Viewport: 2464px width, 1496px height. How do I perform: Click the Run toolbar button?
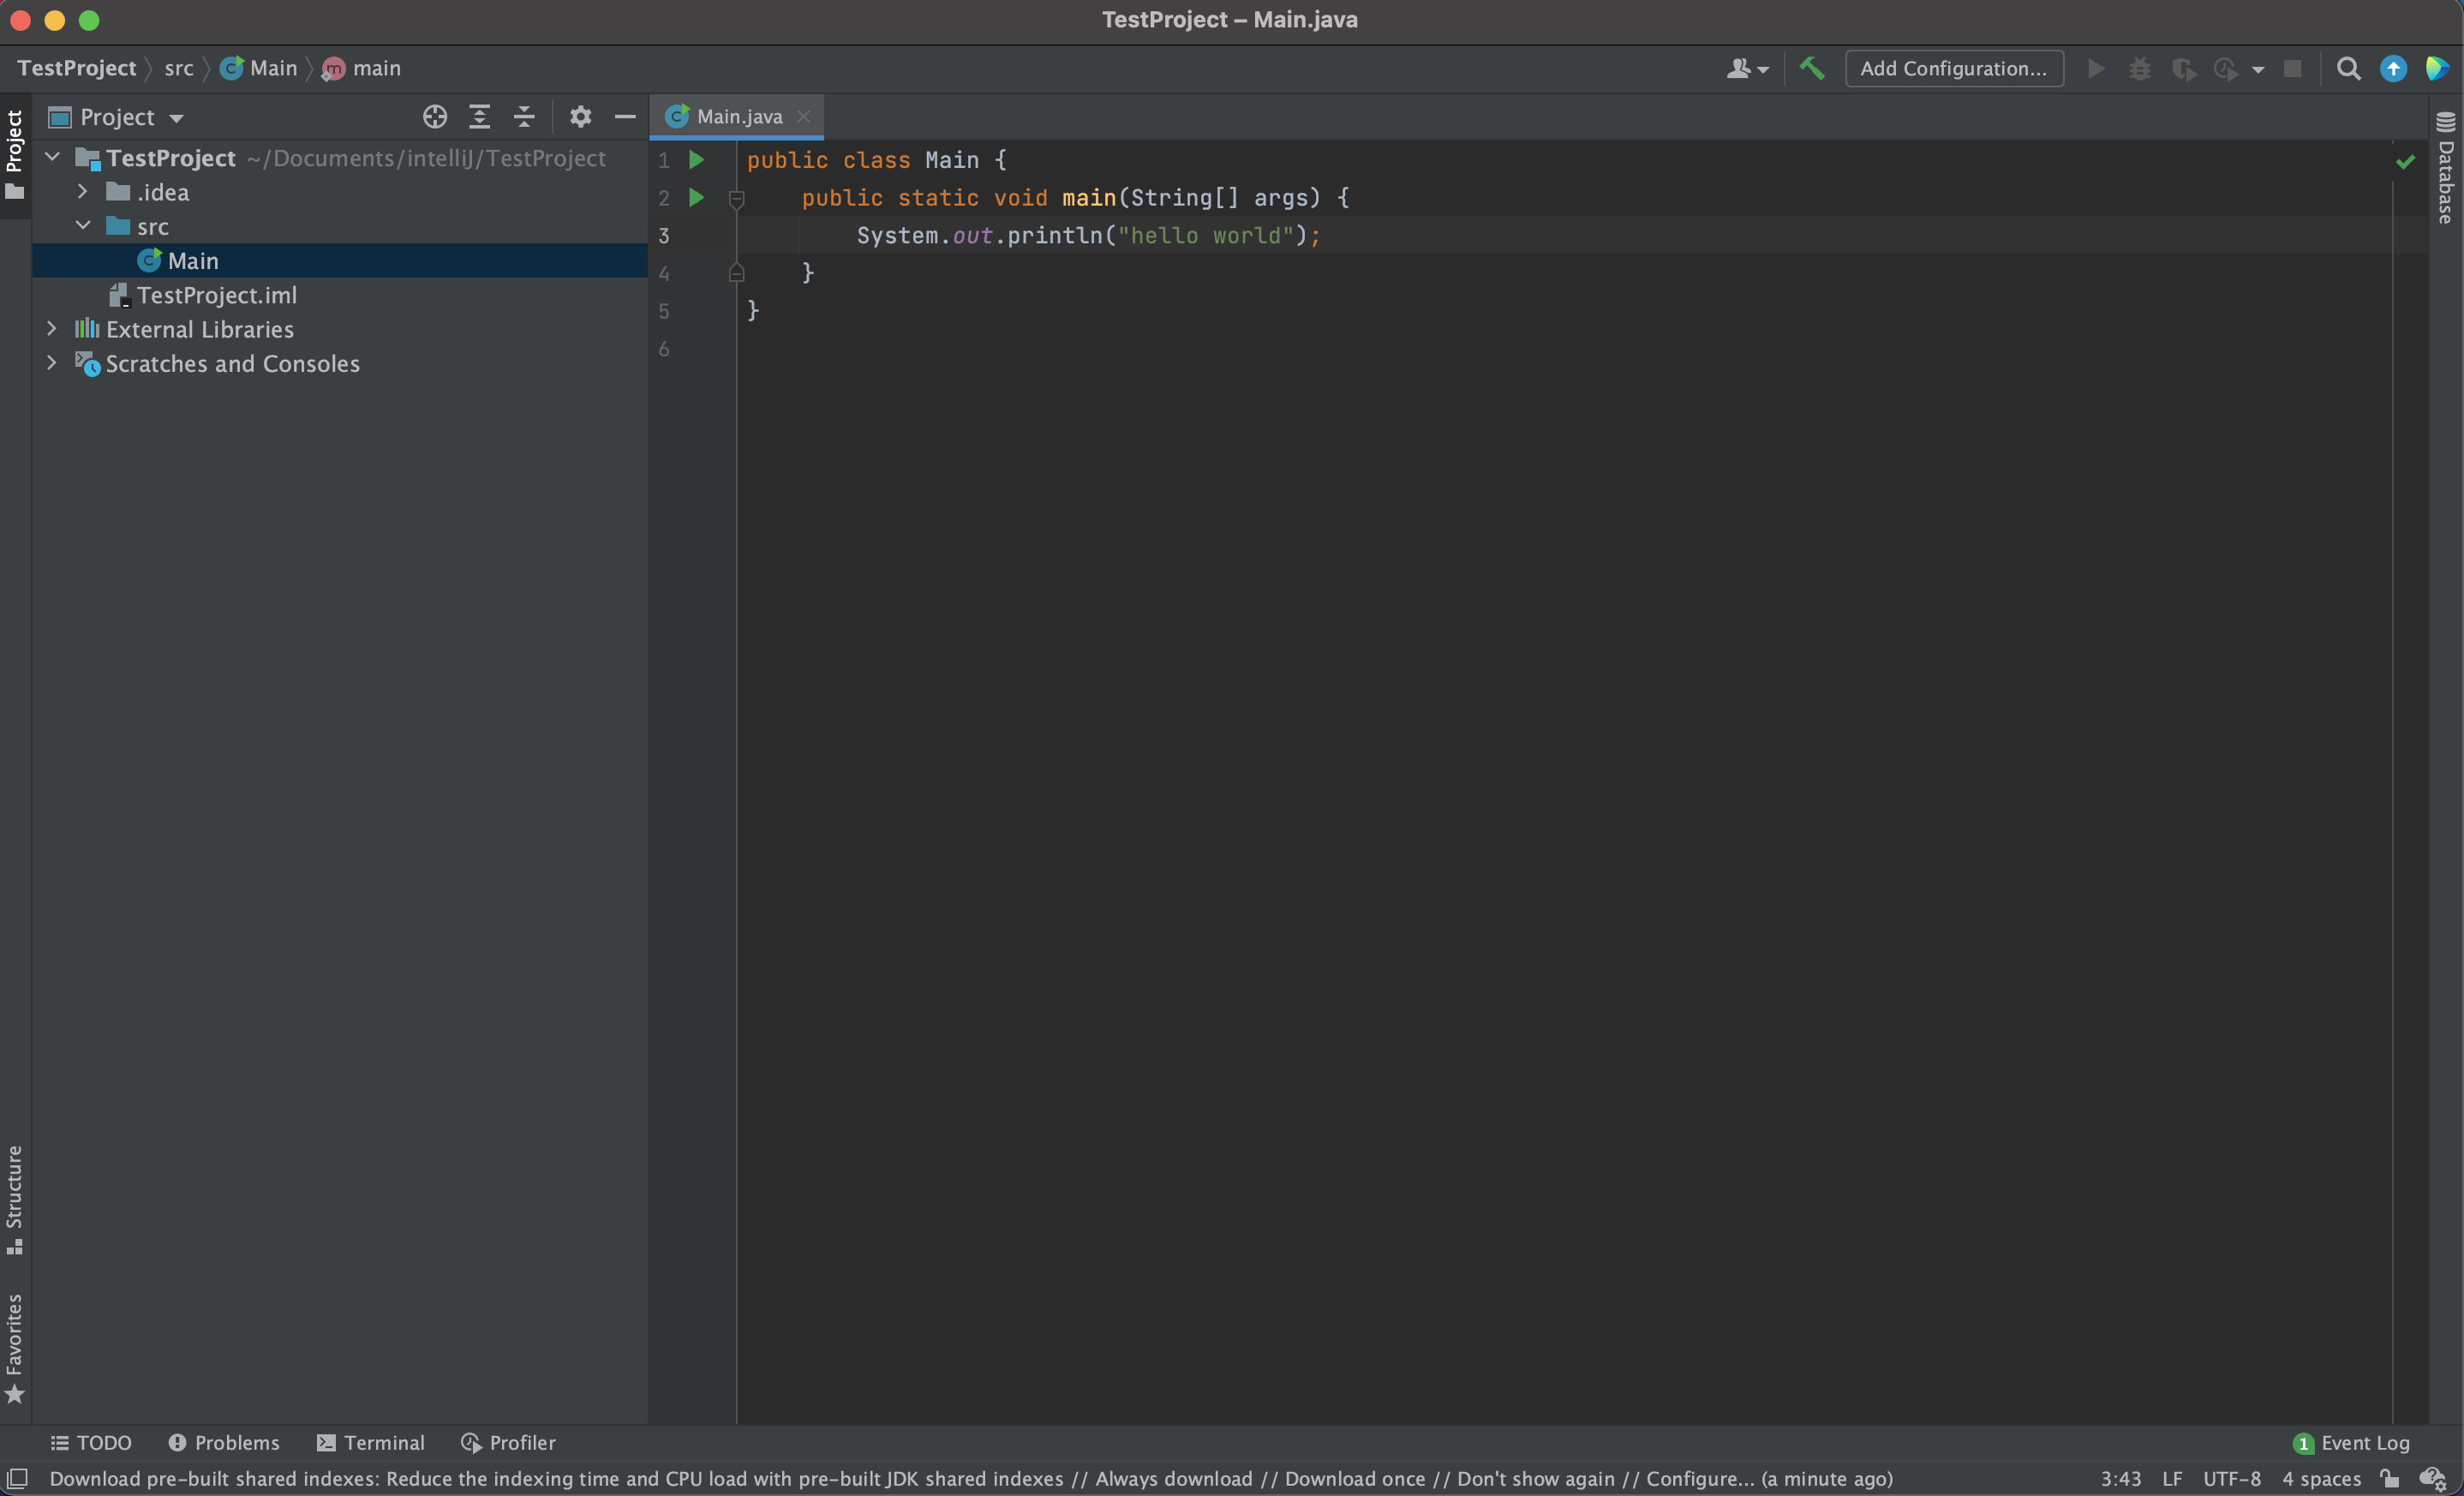(x=2096, y=68)
